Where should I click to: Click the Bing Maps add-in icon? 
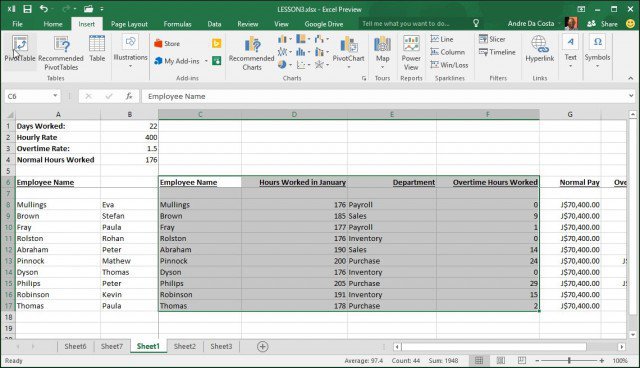pyautogui.click(x=217, y=43)
